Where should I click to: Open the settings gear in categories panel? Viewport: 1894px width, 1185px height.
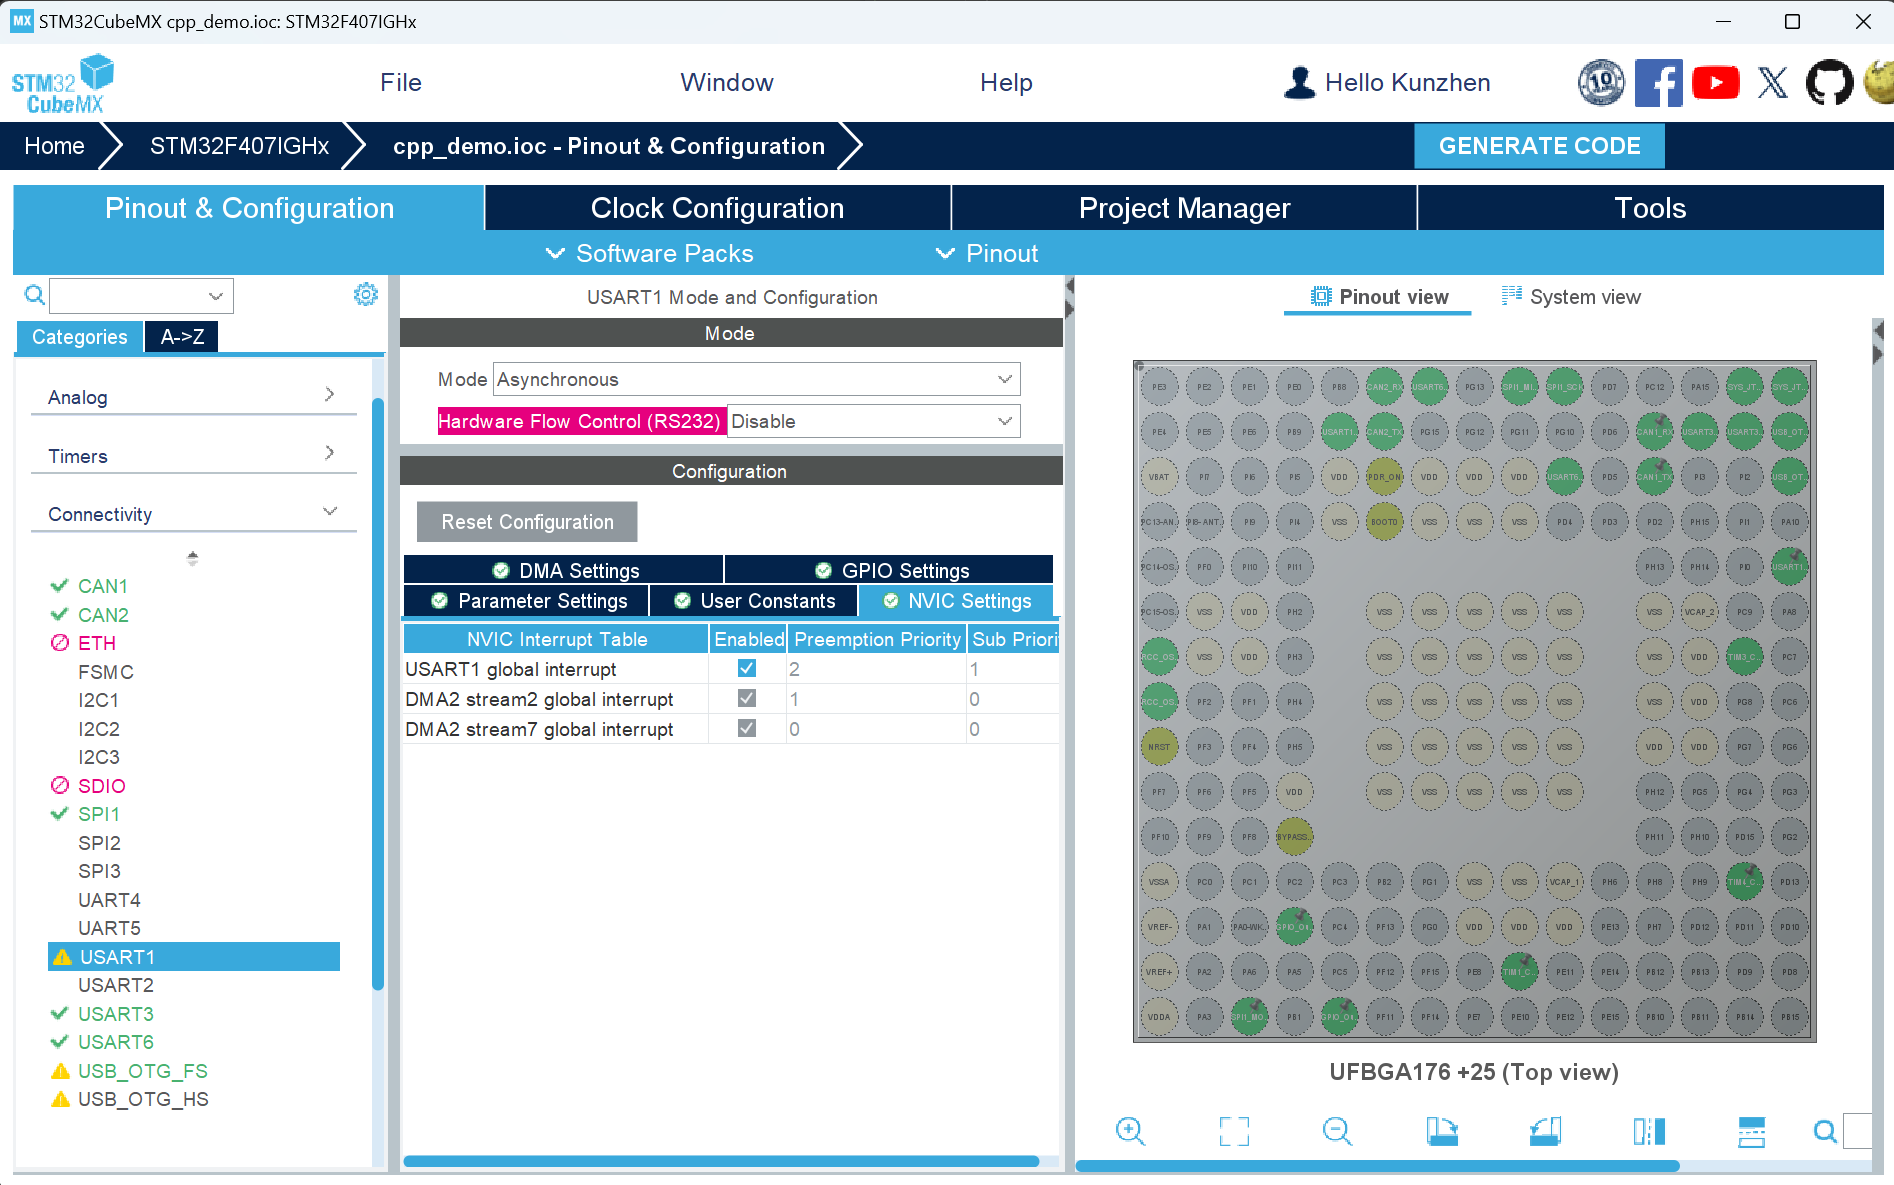point(365,295)
